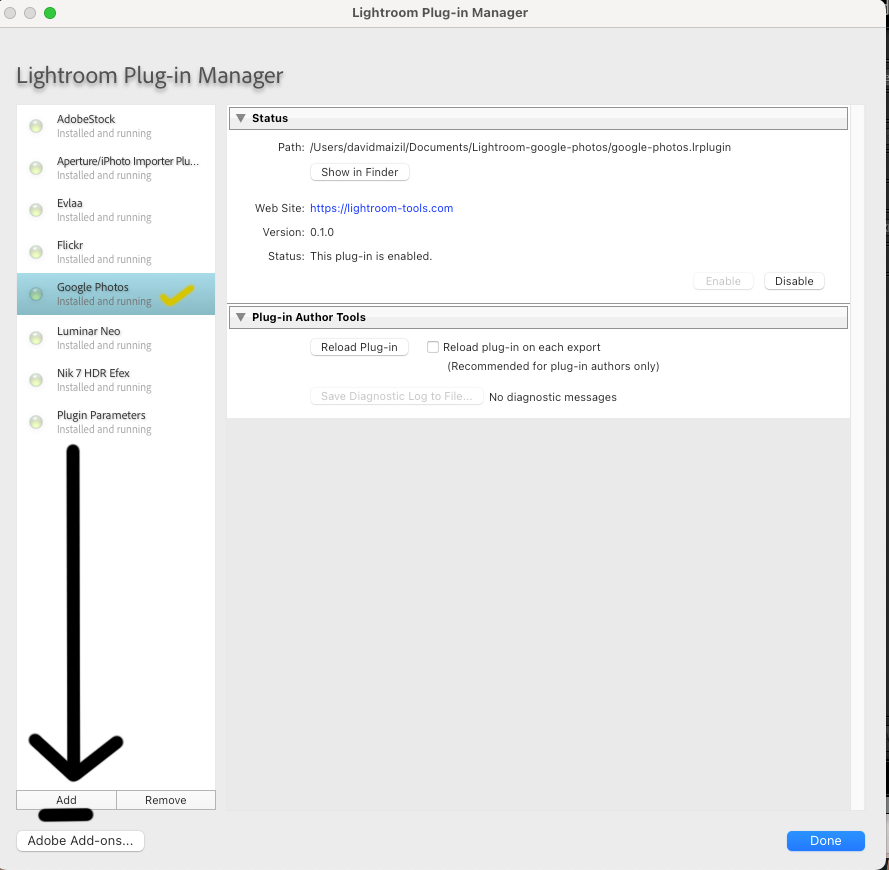Screen dimensions: 889x870
Task: Click the Aperture/iPhoto Importer status indicator
Action: (35, 168)
